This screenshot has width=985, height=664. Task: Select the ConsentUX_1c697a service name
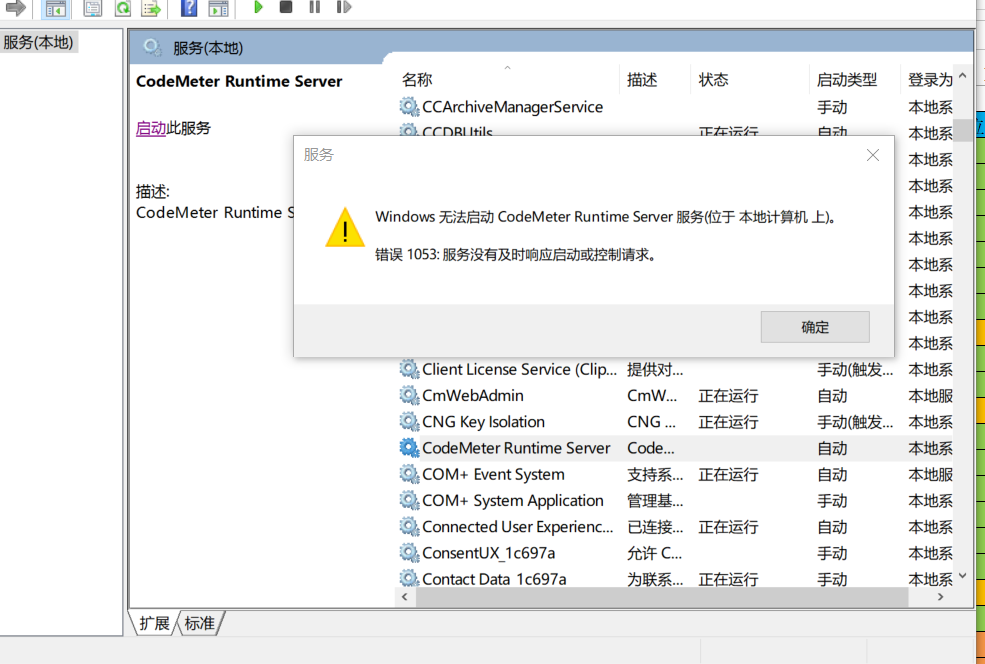coord(489,553)
